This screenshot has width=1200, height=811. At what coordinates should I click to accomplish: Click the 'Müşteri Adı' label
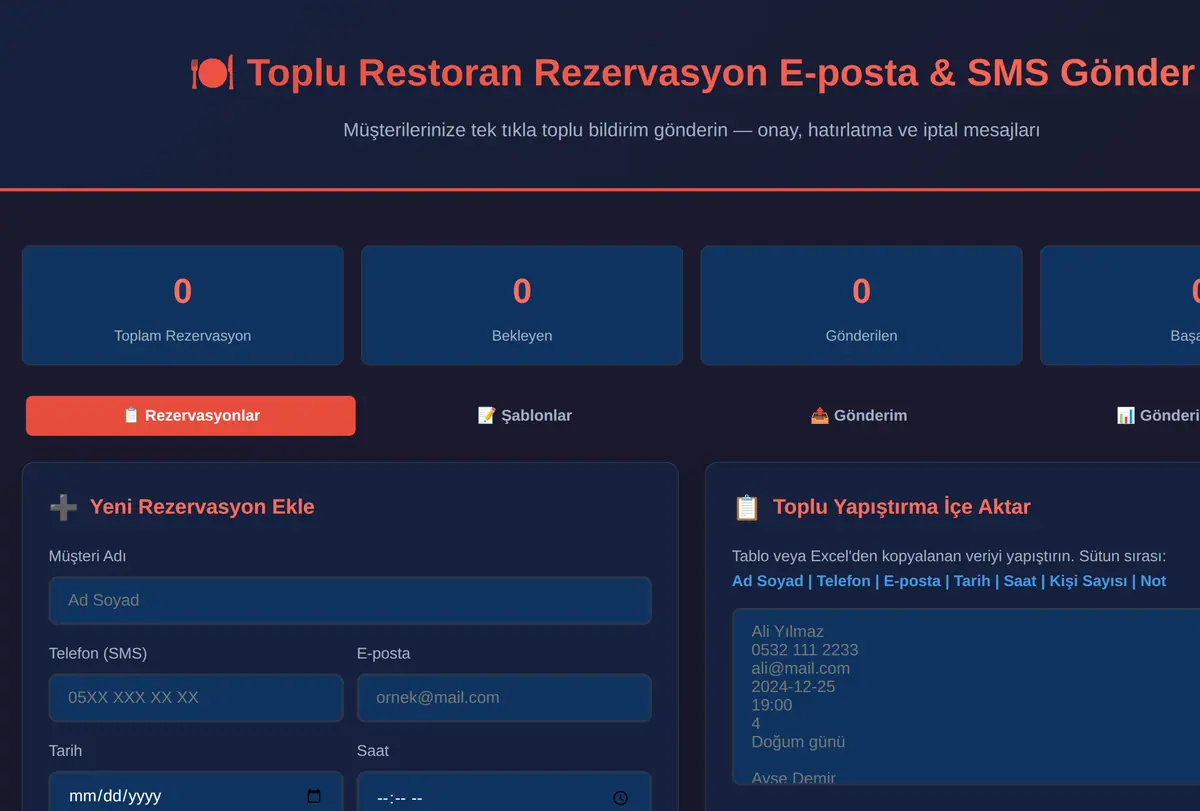(88, 556)
